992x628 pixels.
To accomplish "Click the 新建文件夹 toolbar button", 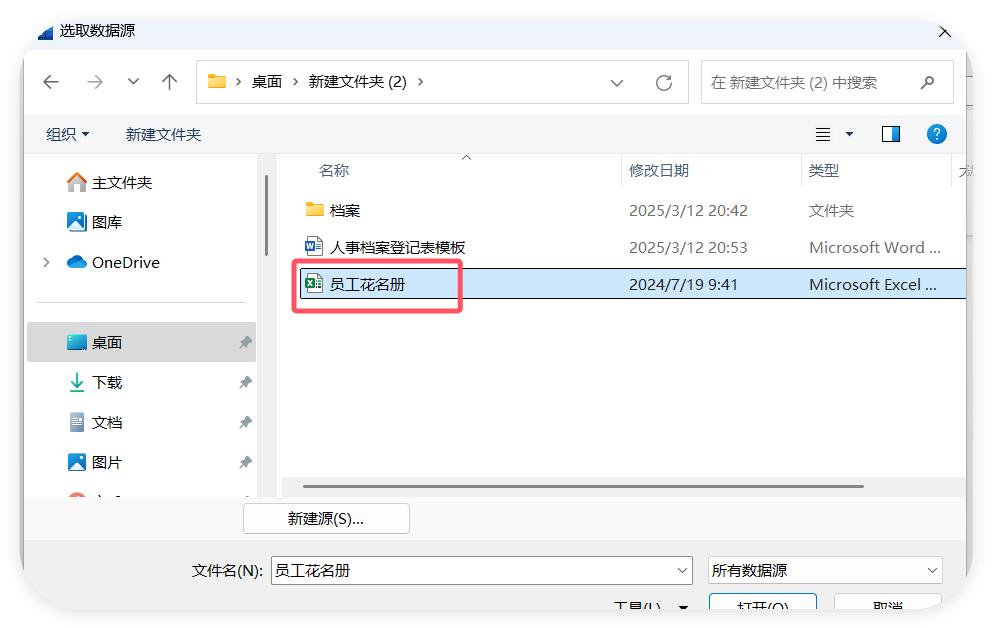I will pos(163,134).
